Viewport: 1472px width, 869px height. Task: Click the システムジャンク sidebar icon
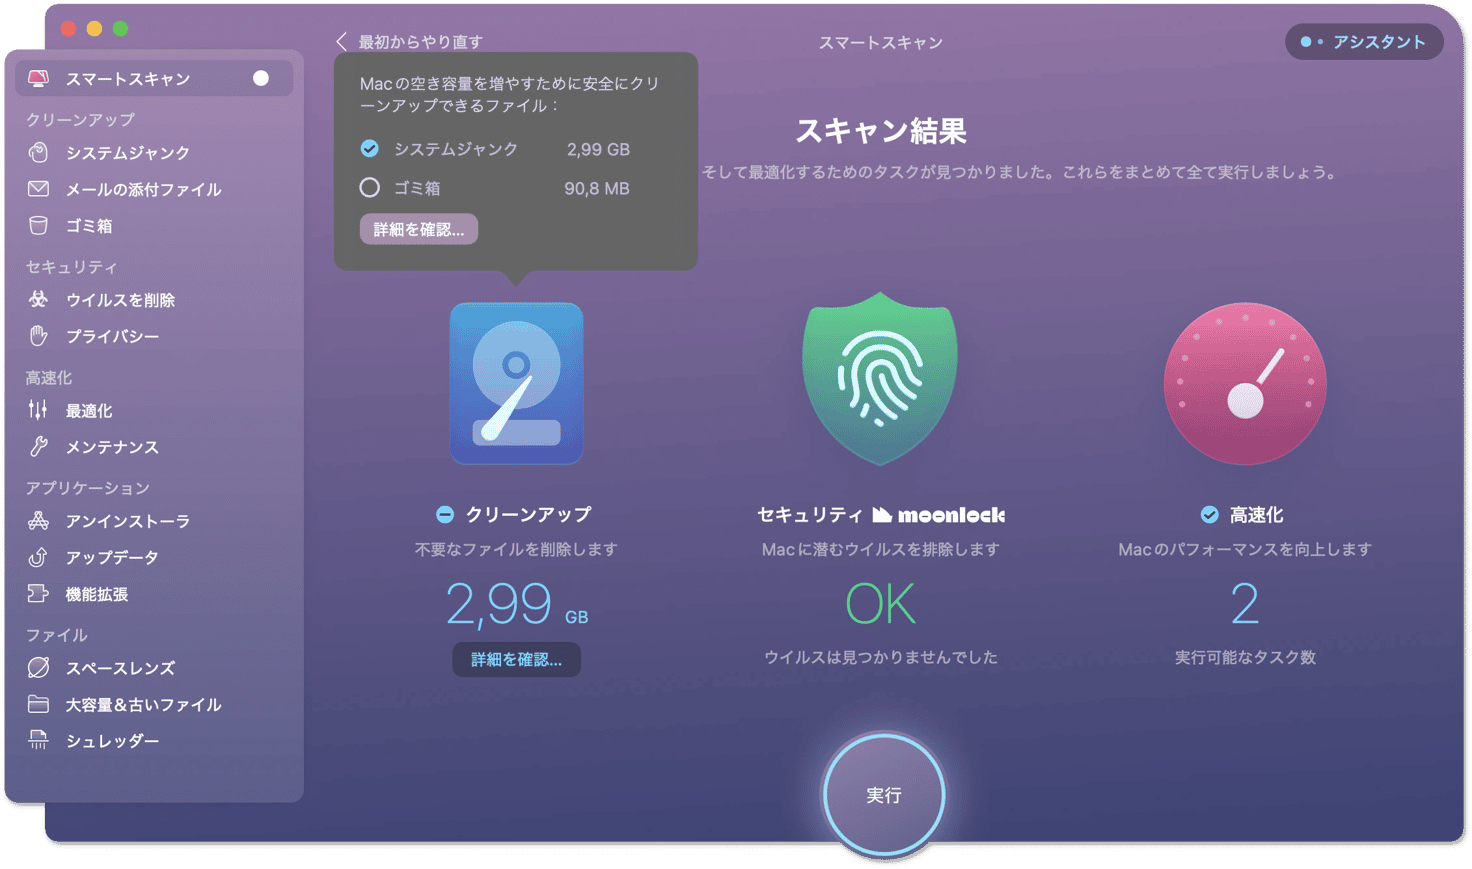pos(38,152)
